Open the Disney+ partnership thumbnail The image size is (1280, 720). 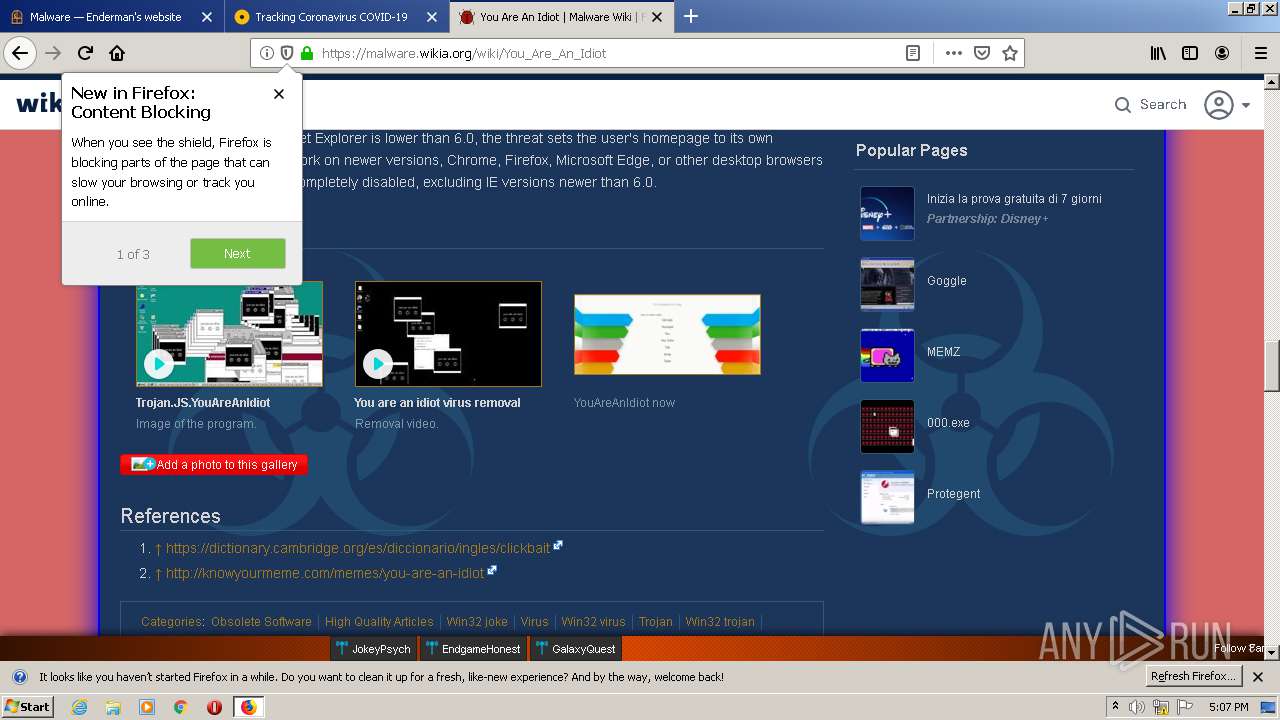(887, 213)
